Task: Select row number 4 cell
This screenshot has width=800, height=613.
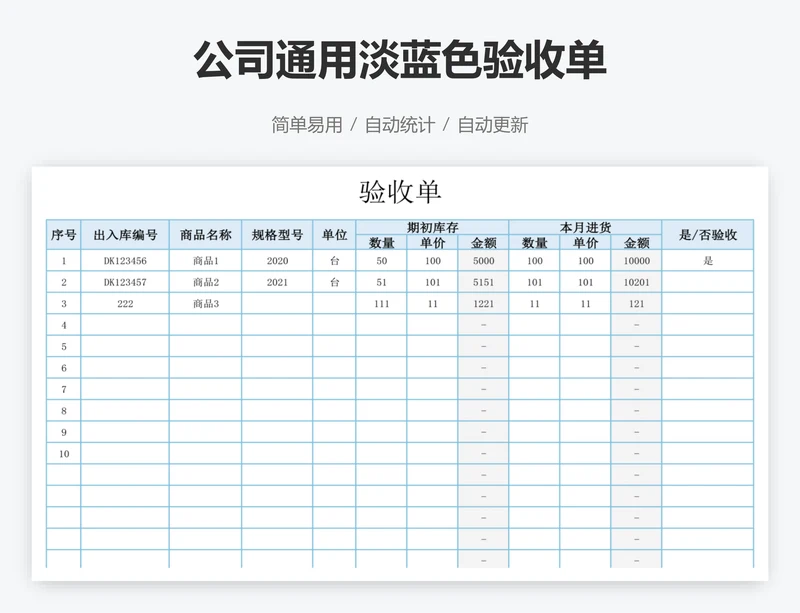Action: pyautogui.click(x=64, y=325)
